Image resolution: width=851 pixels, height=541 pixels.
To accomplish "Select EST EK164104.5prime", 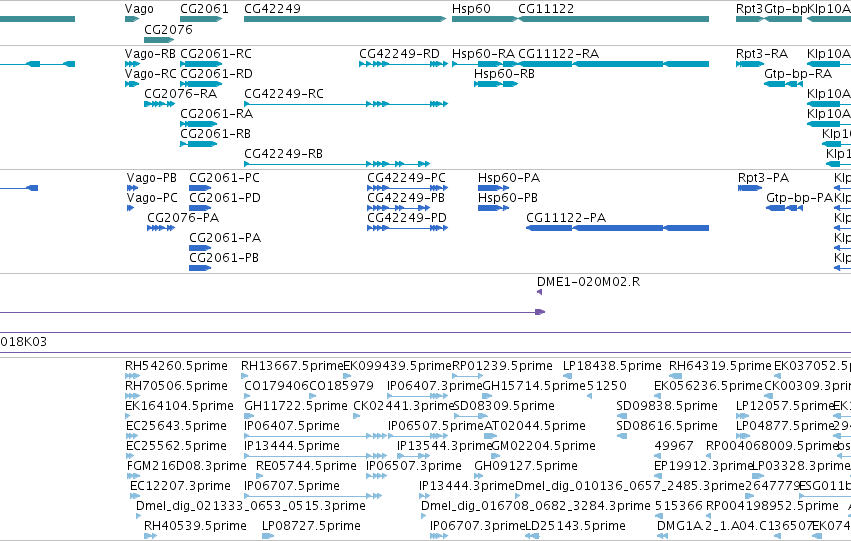I will tap(179, 406).
